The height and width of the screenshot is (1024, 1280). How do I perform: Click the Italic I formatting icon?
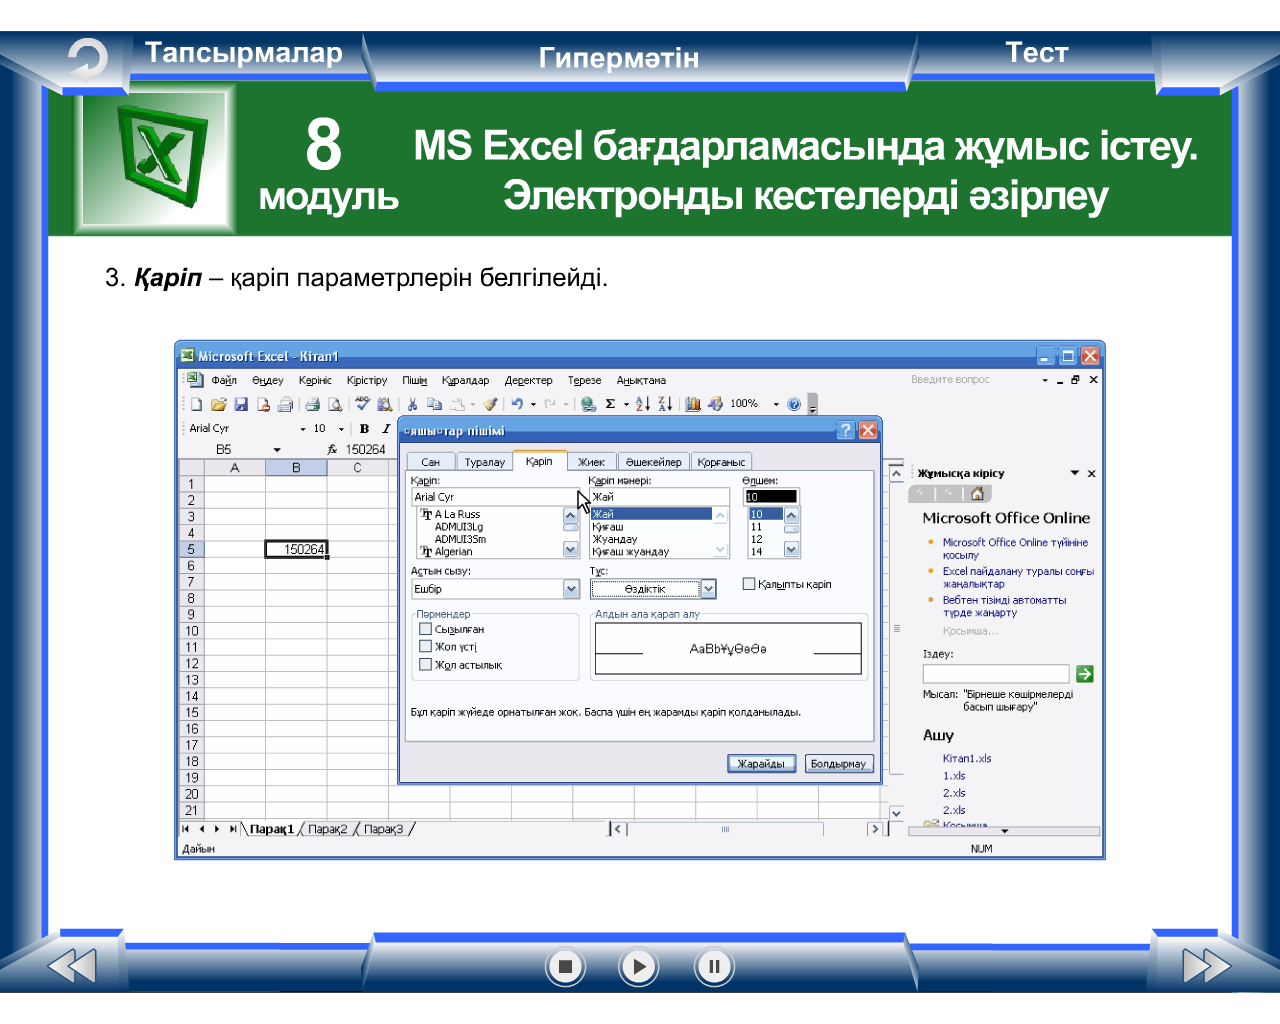click(385, 428)
